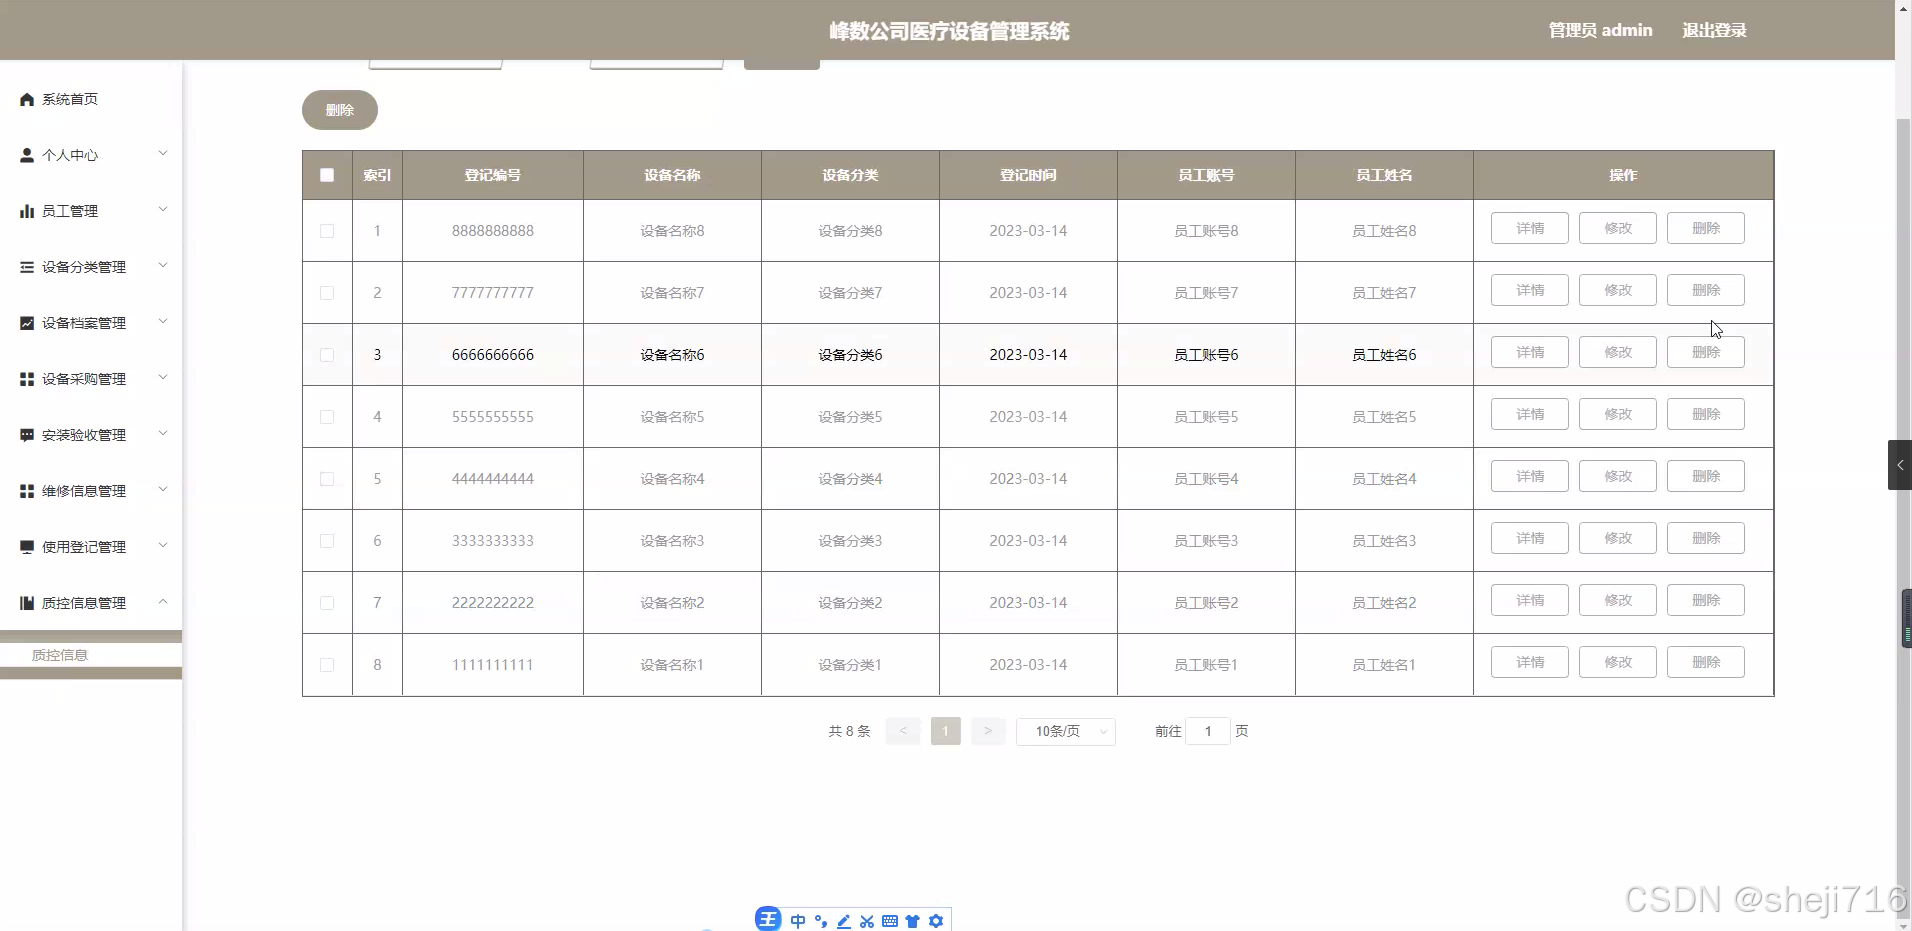The height and width of the screenshot is (931, 1912).
Task: Check the select-all checkbox in table header
Action: (327, 175)
